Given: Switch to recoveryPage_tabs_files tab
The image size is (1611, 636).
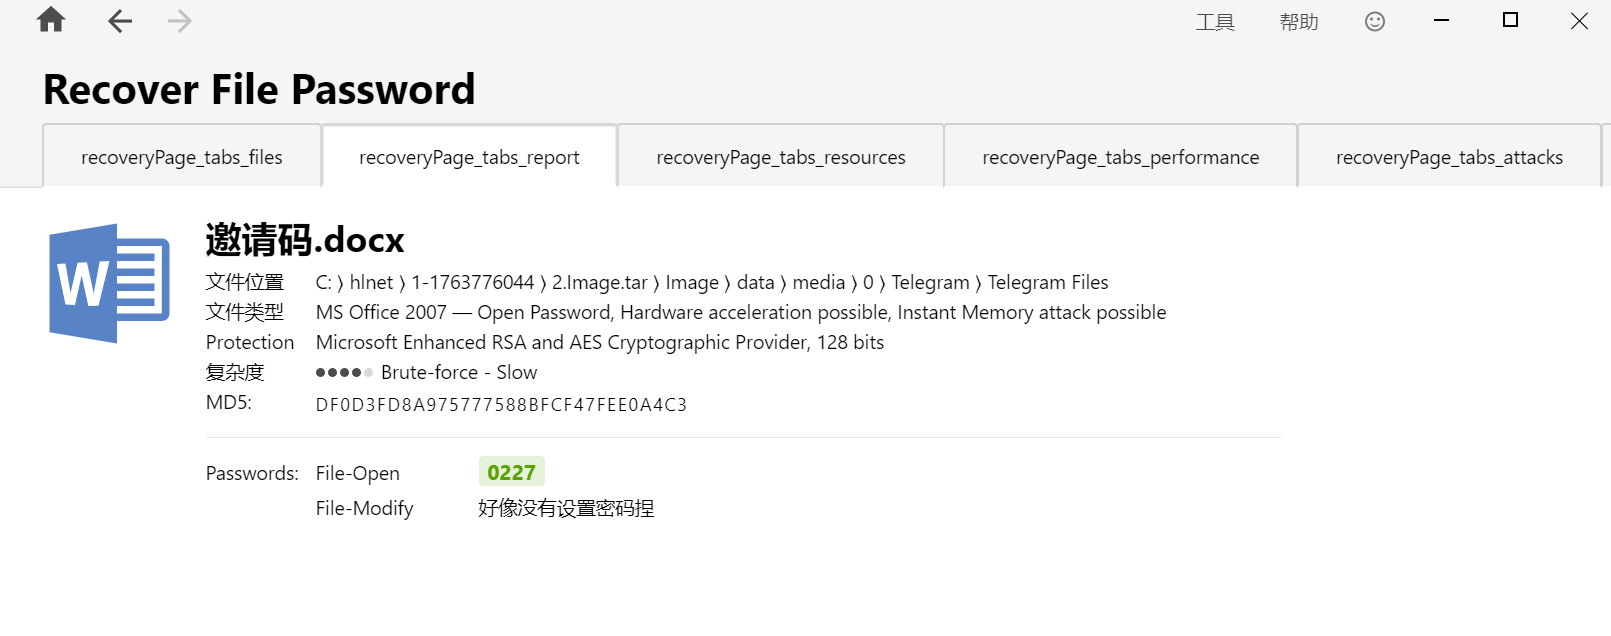Looking at the screenshot, I should click(x=182, y=157).
